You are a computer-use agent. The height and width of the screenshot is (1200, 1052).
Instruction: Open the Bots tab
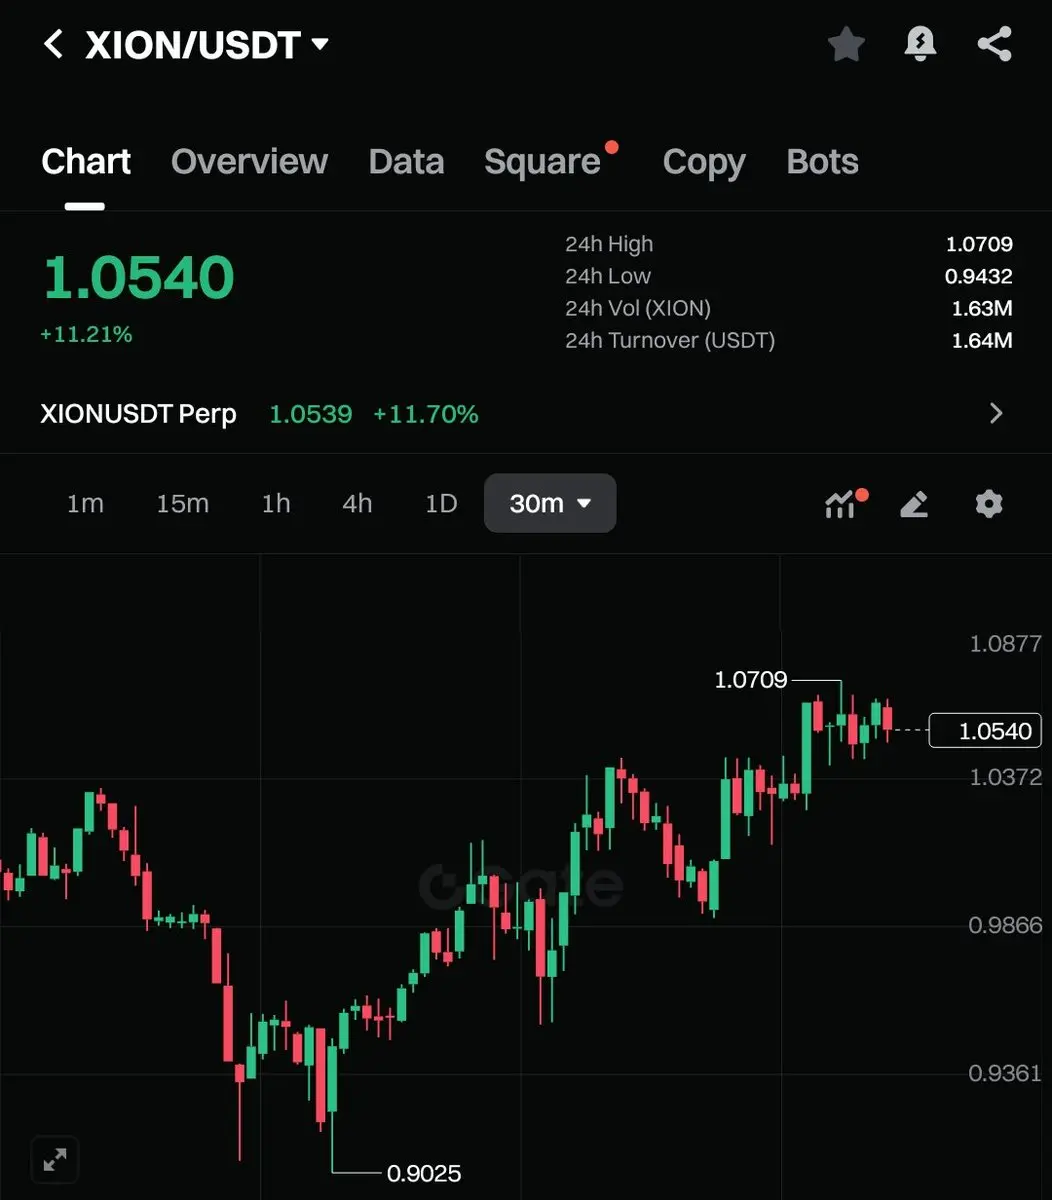823,161
